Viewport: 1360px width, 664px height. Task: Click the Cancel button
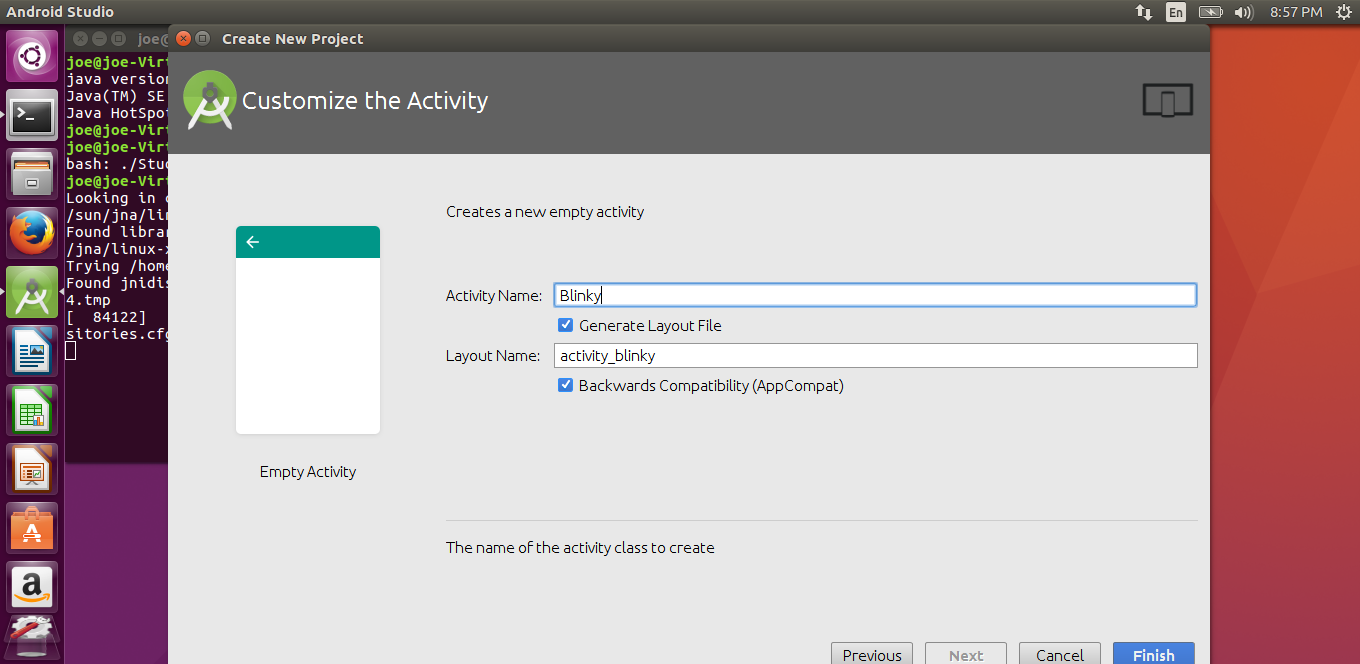pyautogui.click(x=1060, y=655)
